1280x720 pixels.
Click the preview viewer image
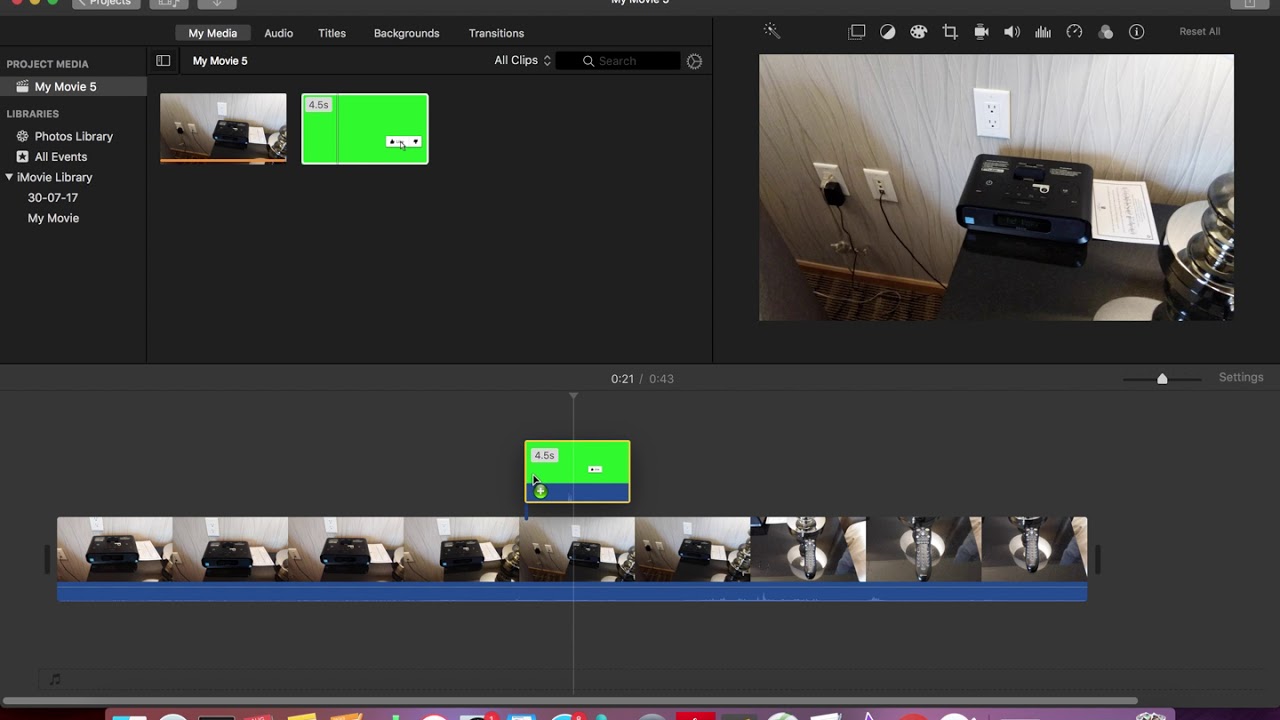[996, 187]
